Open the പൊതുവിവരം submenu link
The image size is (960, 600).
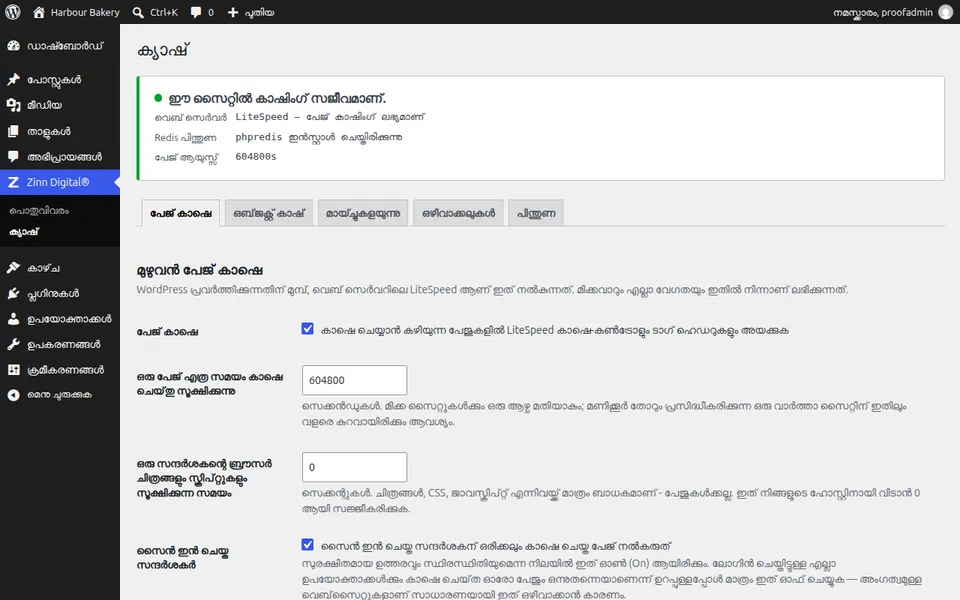pos(39,211)
